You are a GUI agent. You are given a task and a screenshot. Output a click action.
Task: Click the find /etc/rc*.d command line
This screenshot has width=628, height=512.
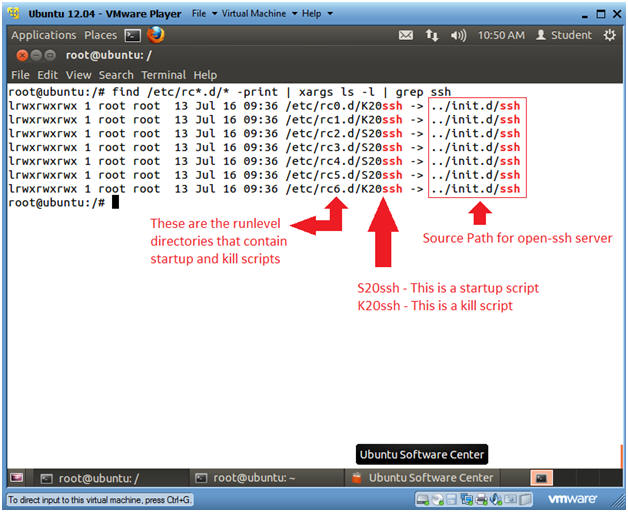[x=230, y=92]
